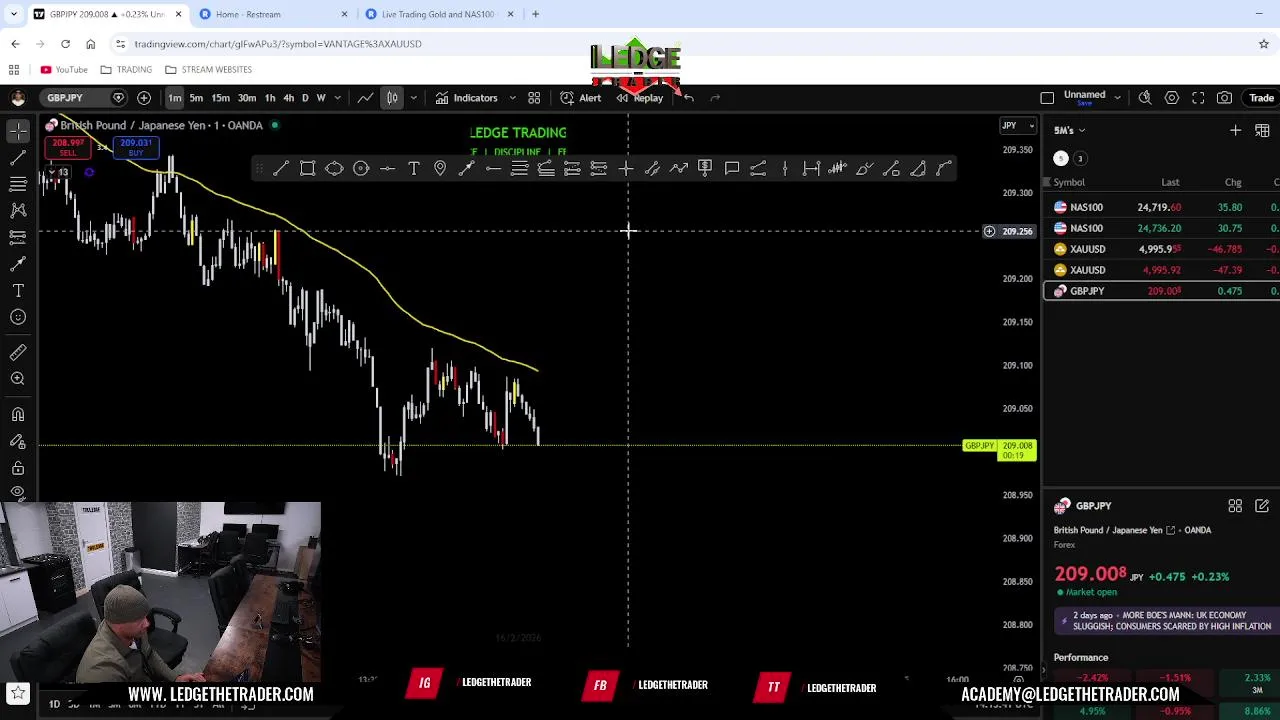
Task: Open the compare or add symbol plus button
Action: 144,98
